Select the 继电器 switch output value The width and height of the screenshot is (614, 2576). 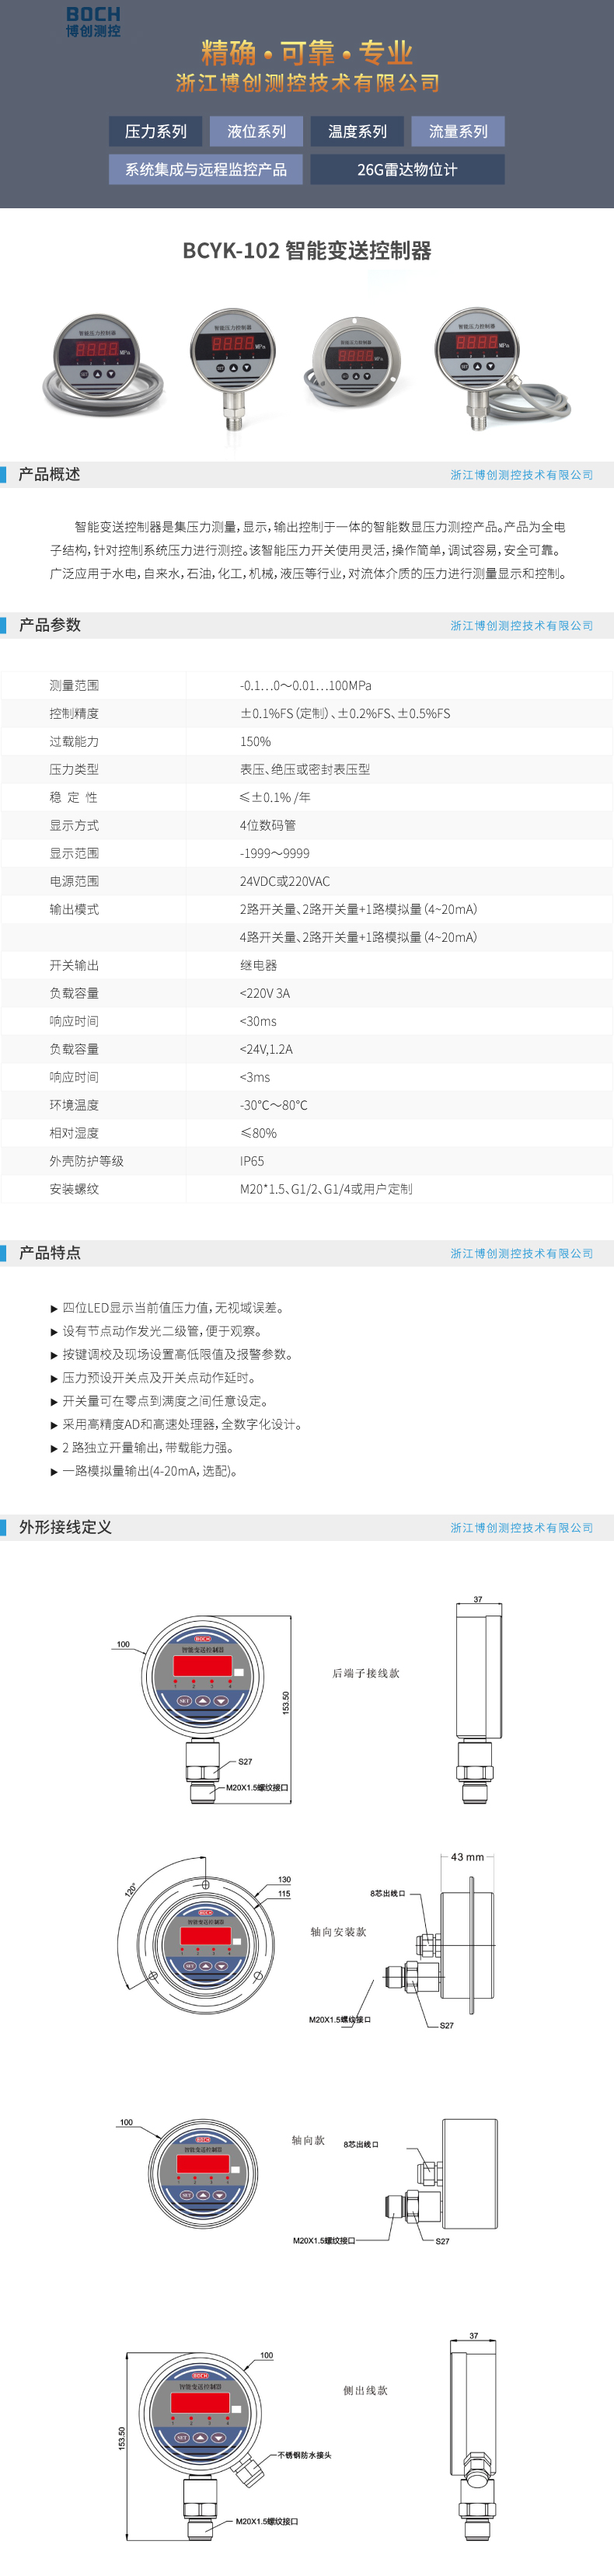[x=258, y=965]
